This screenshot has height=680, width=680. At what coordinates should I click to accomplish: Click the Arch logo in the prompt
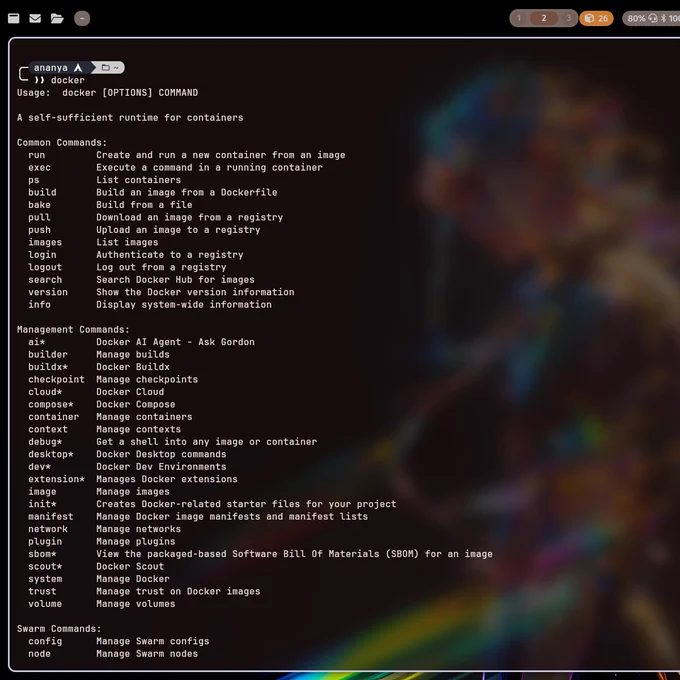[x=78, y=68]
